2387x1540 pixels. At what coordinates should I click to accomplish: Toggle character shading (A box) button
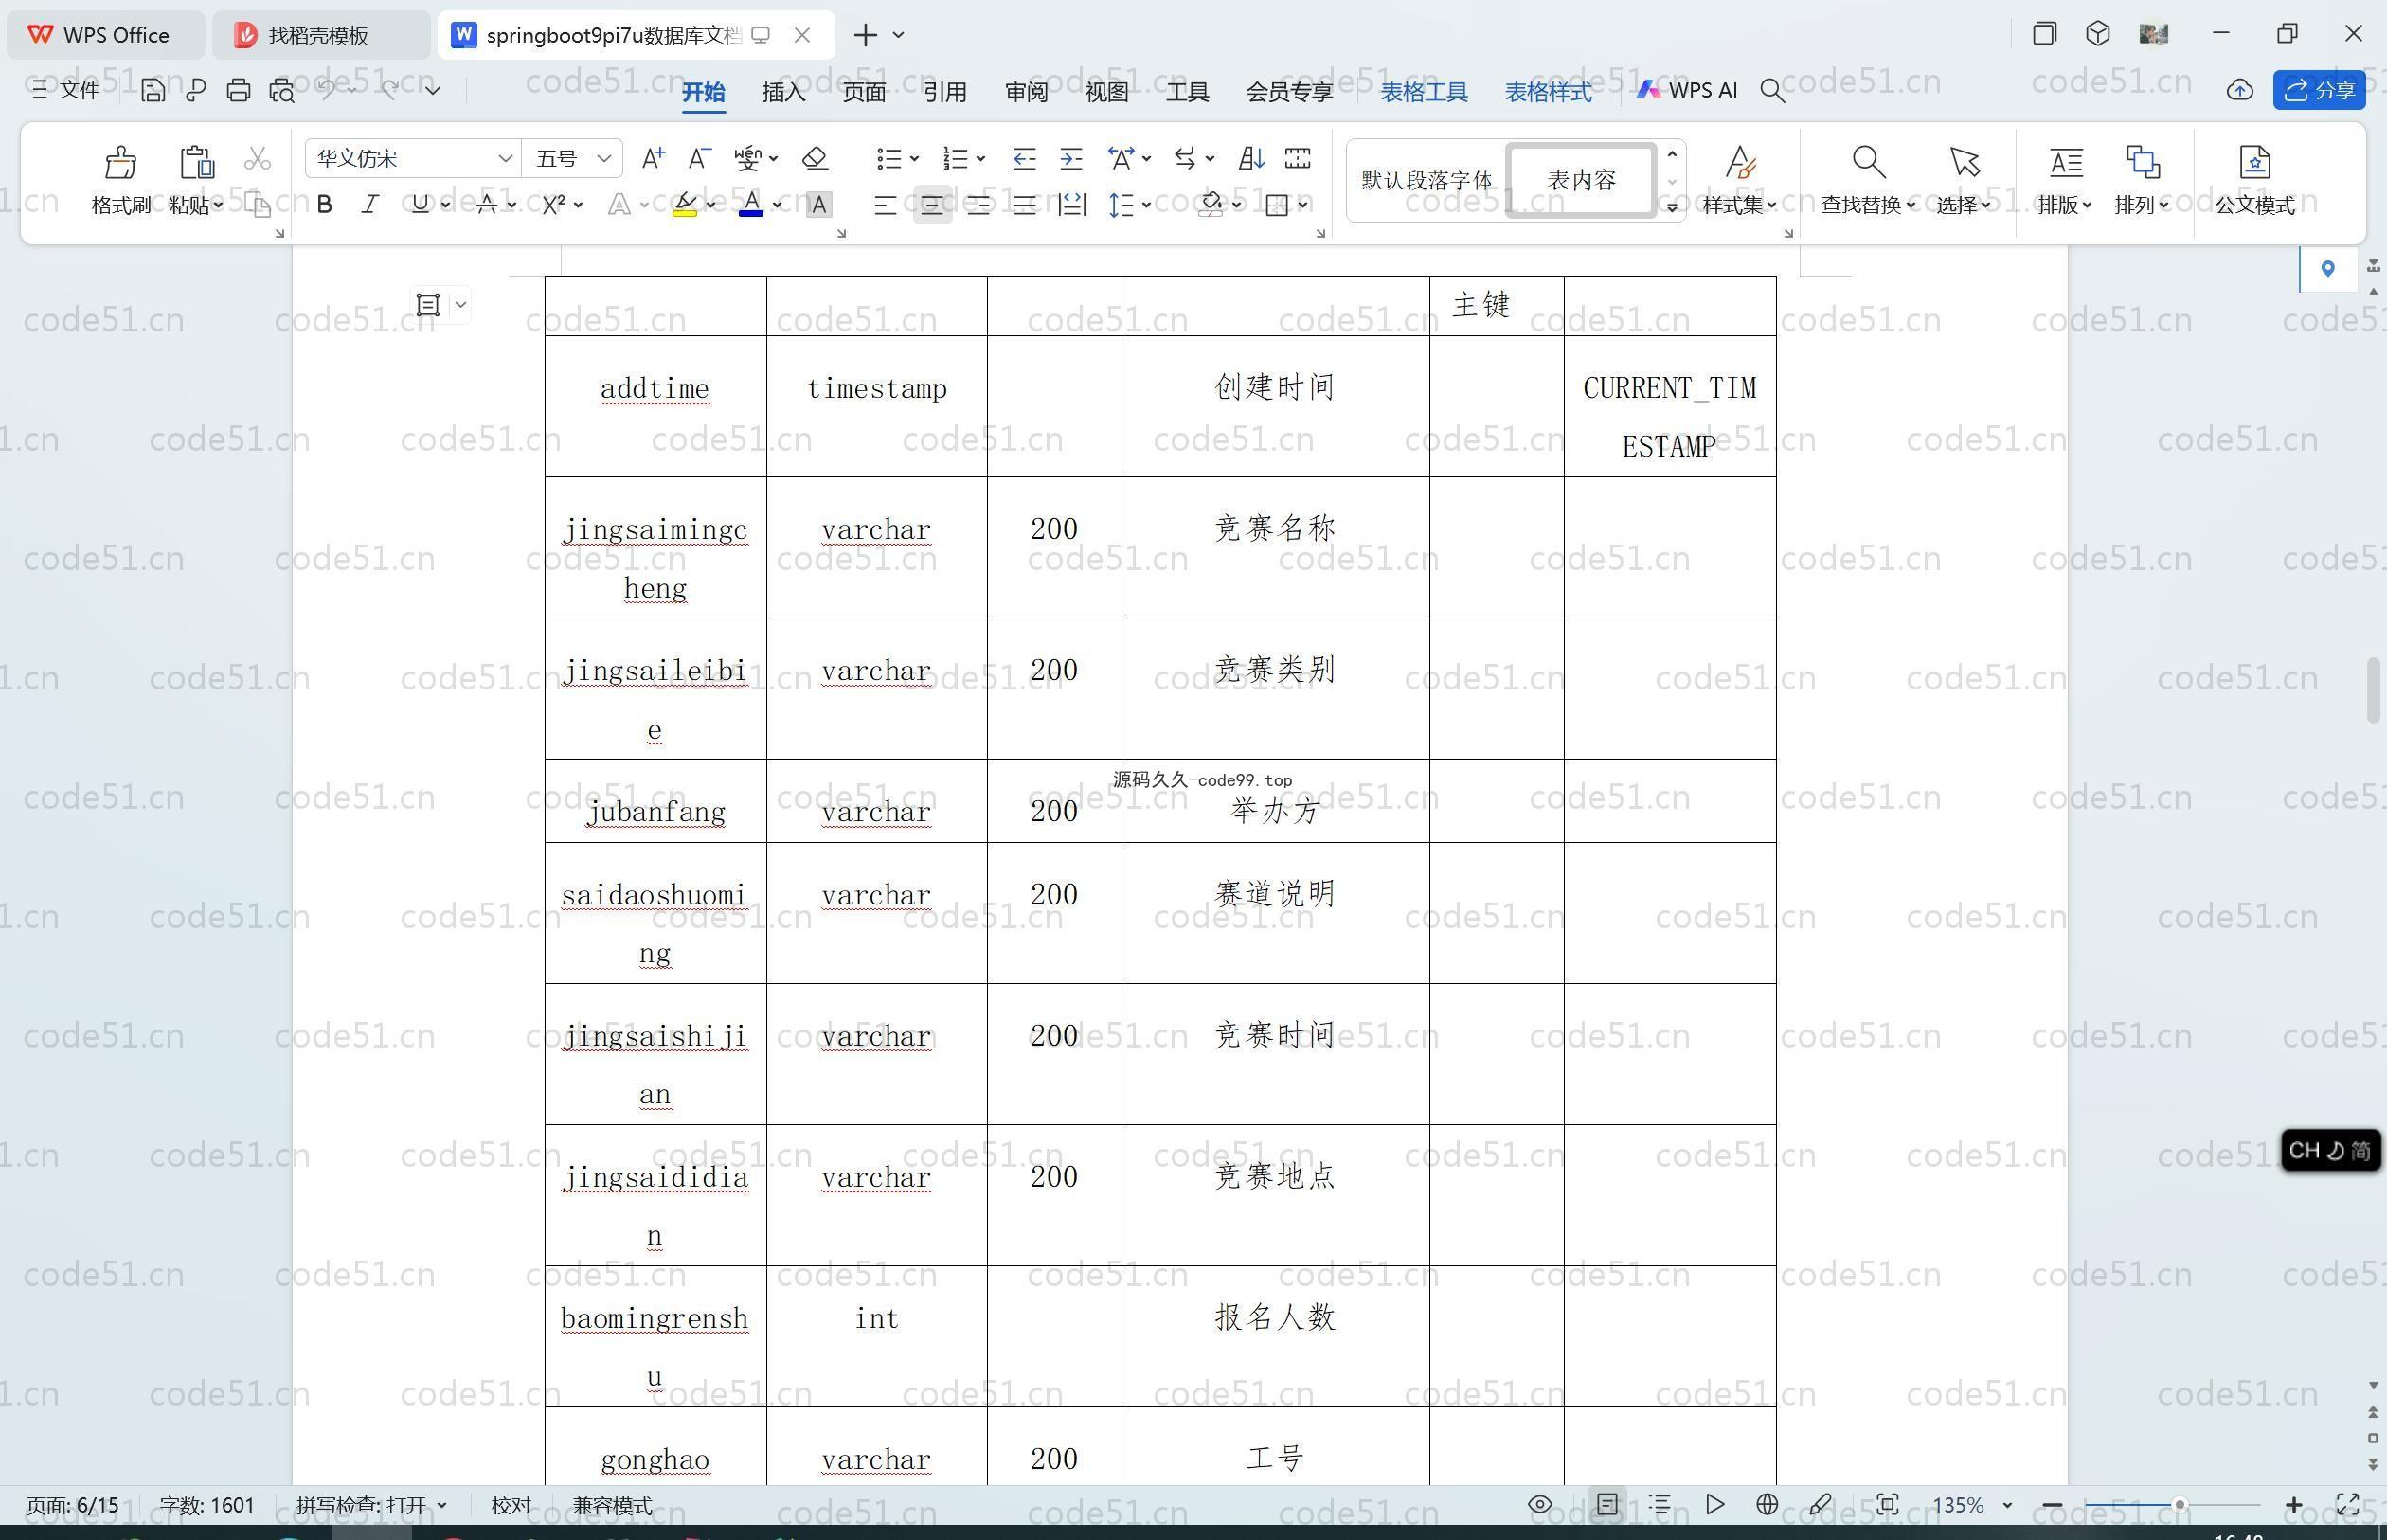[819, 205]
